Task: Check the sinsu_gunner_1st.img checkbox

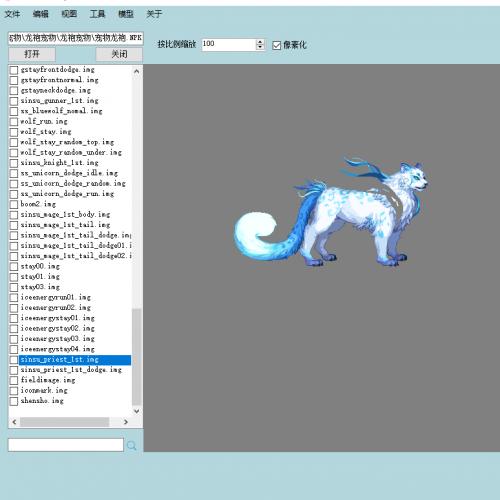Action: click(14, 101)
